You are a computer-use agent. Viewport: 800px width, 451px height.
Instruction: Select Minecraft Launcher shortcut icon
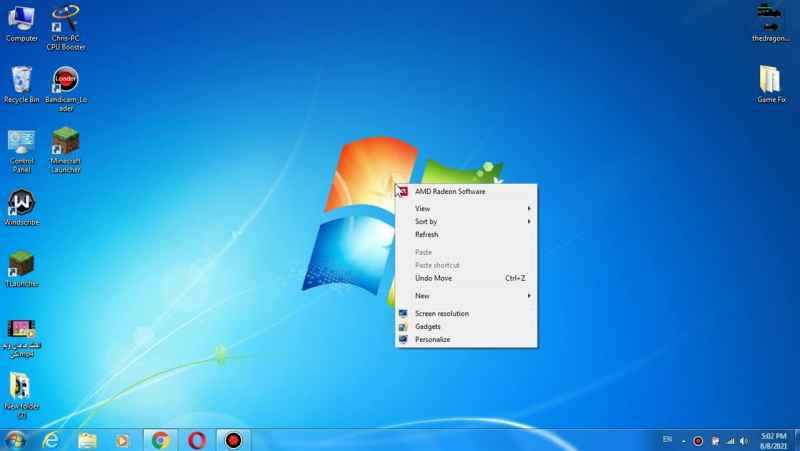66,151
